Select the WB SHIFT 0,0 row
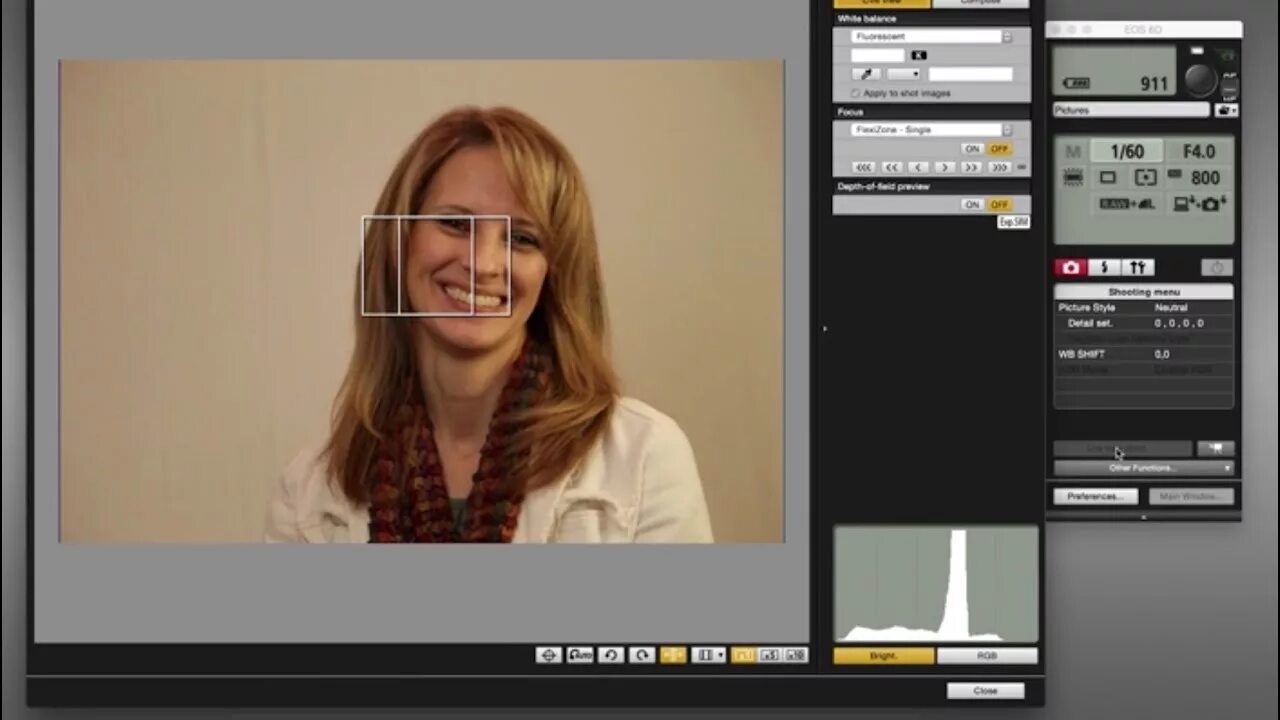Image resolution: width=1280 pixels, height=720 pixels. 1144,354
